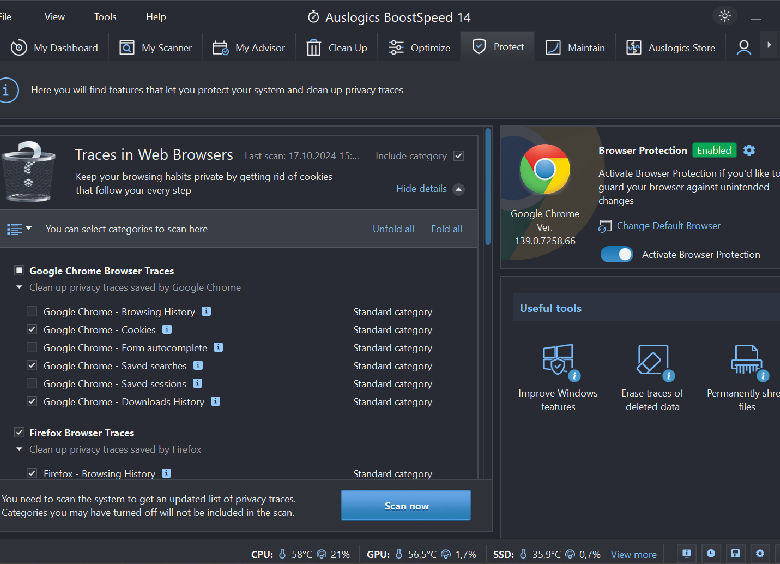780x564 pixels.
Task: Click the blue info circle icon
Action: [x=6, y=91]
